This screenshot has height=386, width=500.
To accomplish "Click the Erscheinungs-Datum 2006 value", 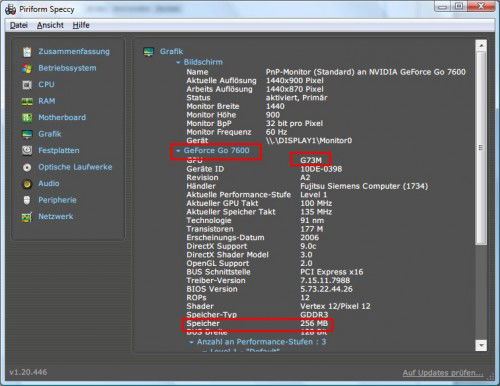I will 309,238.
